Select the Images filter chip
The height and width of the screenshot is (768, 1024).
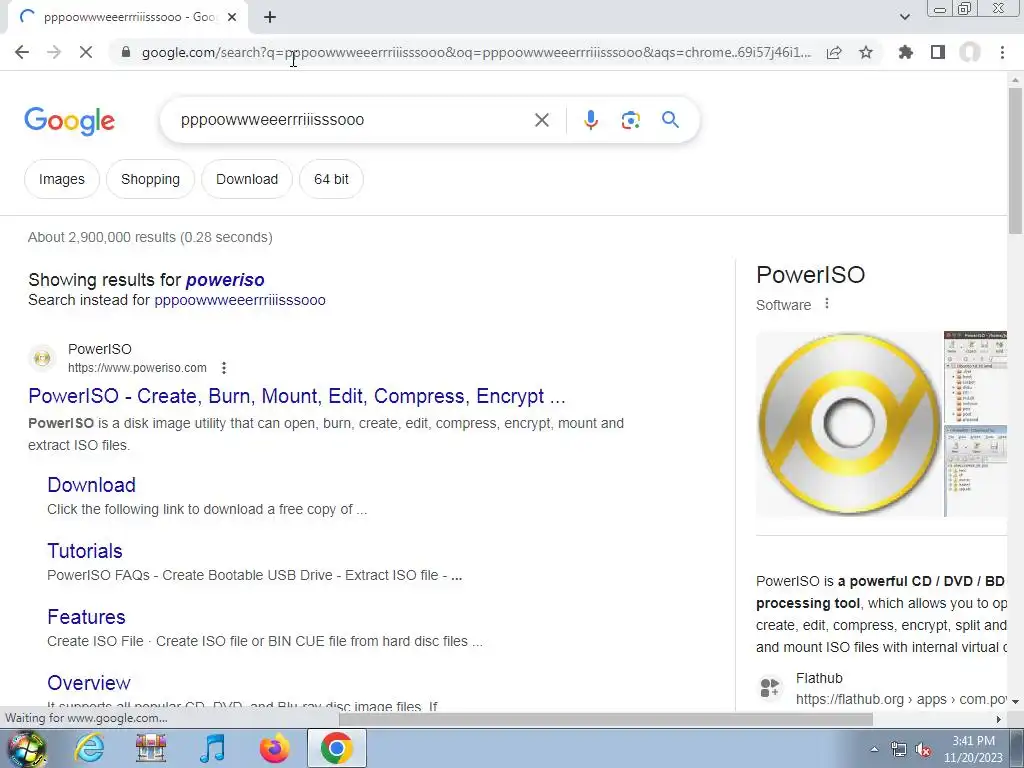[61, 179]
